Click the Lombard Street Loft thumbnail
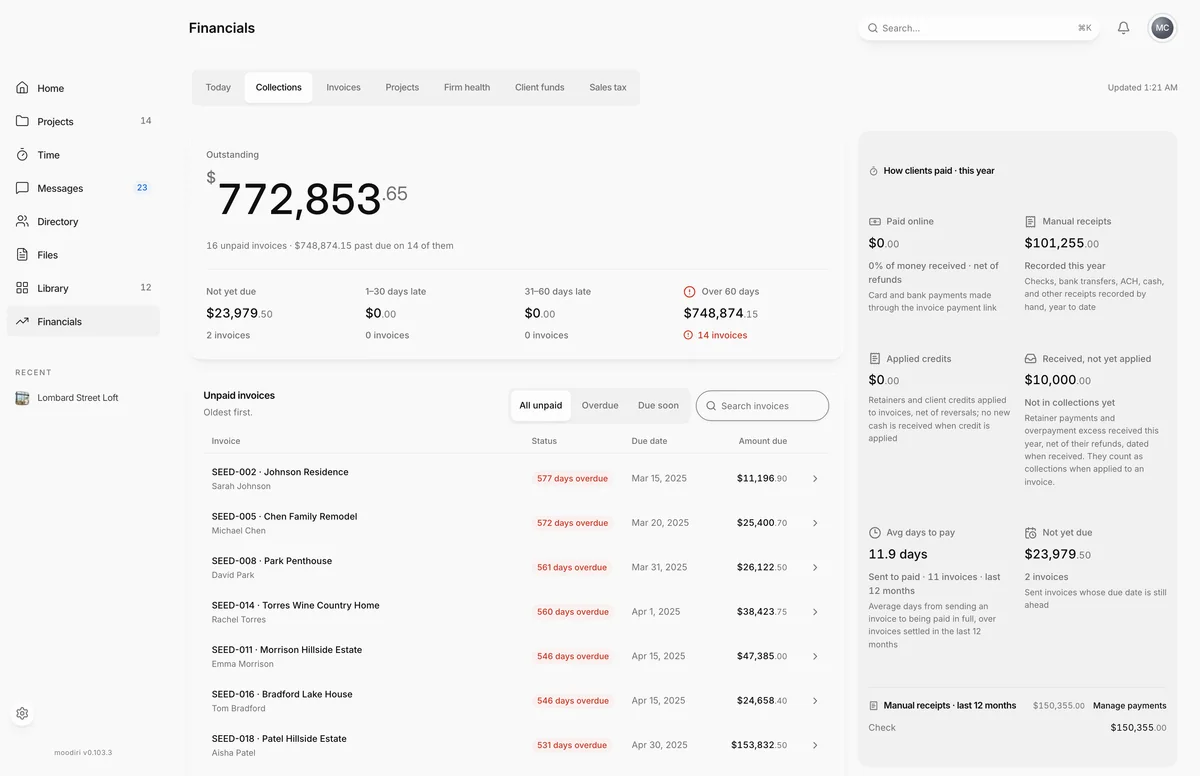 [x=22, y=398]
